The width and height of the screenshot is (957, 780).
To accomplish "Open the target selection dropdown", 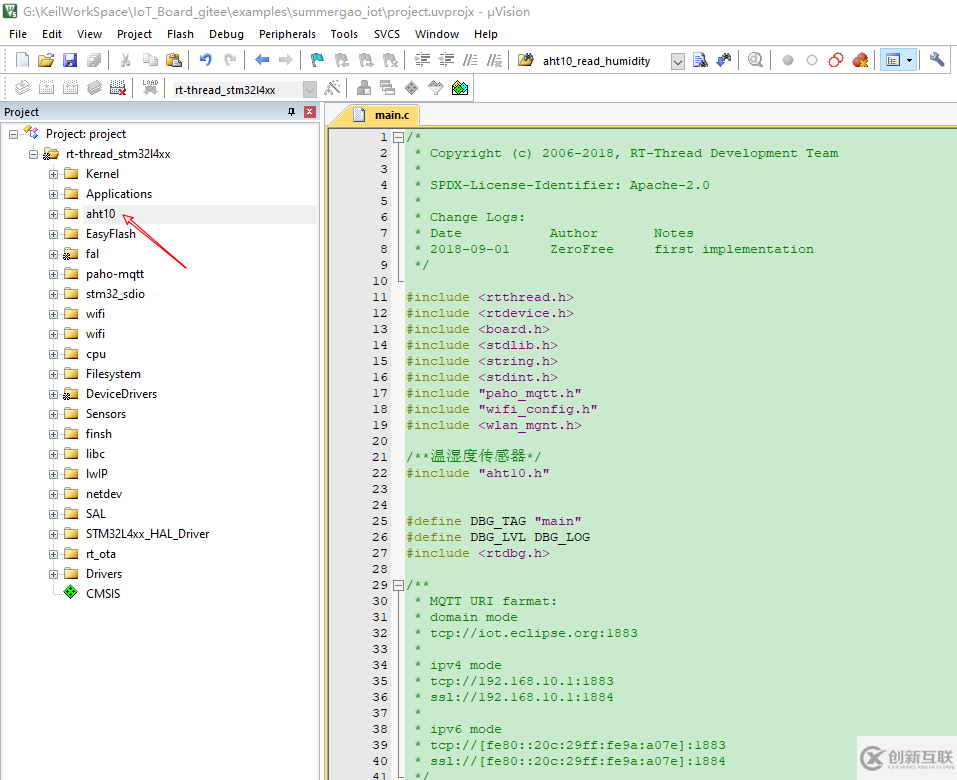I will [309, 90].
